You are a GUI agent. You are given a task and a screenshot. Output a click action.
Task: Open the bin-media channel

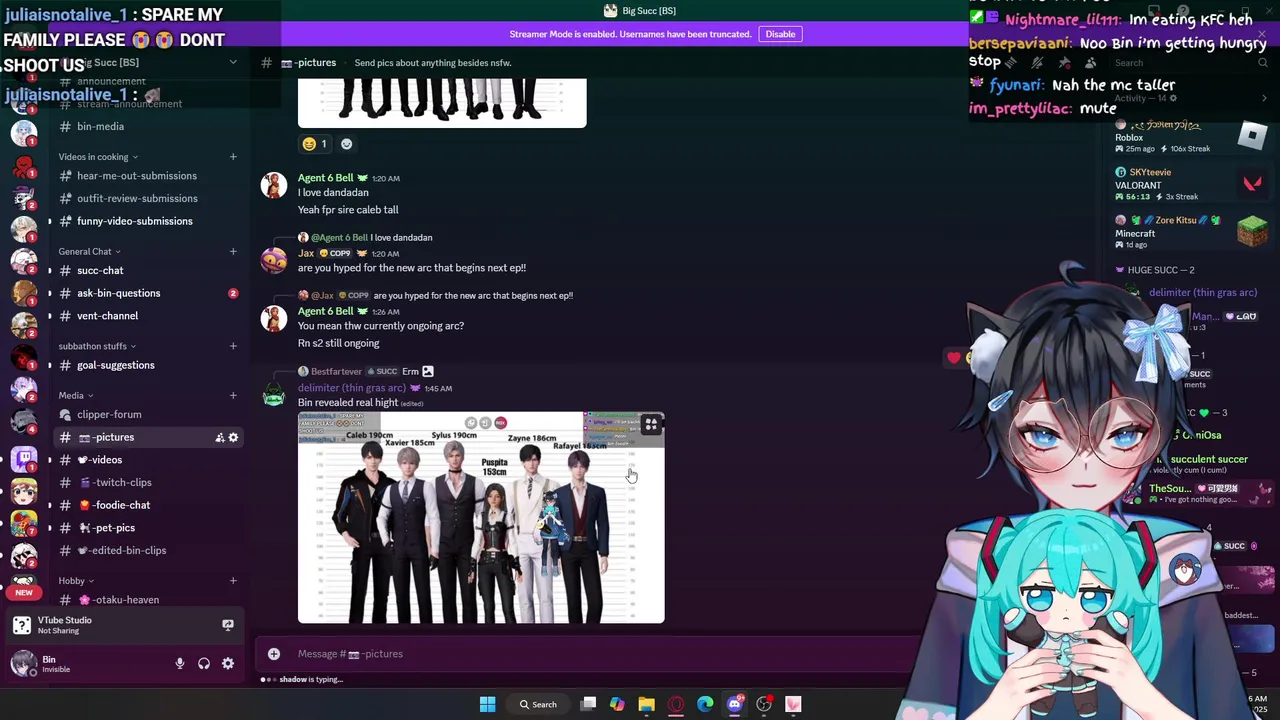point(148,126)
